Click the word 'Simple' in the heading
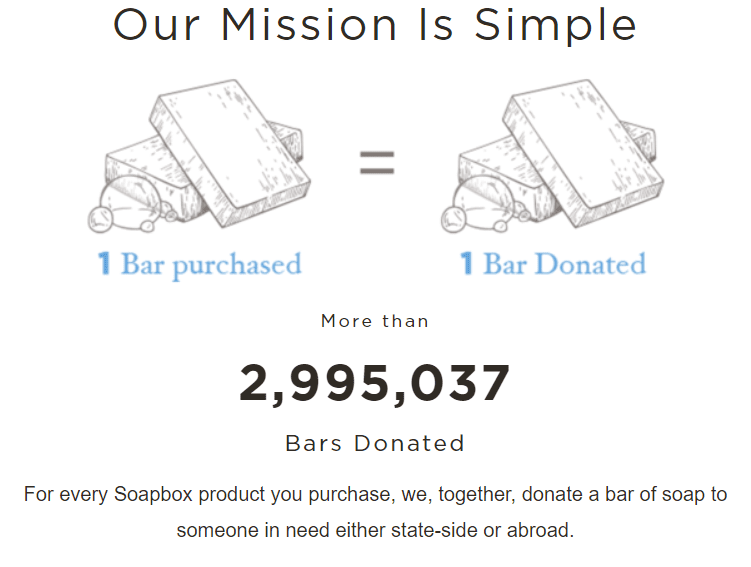 click(x=556, y=25)
